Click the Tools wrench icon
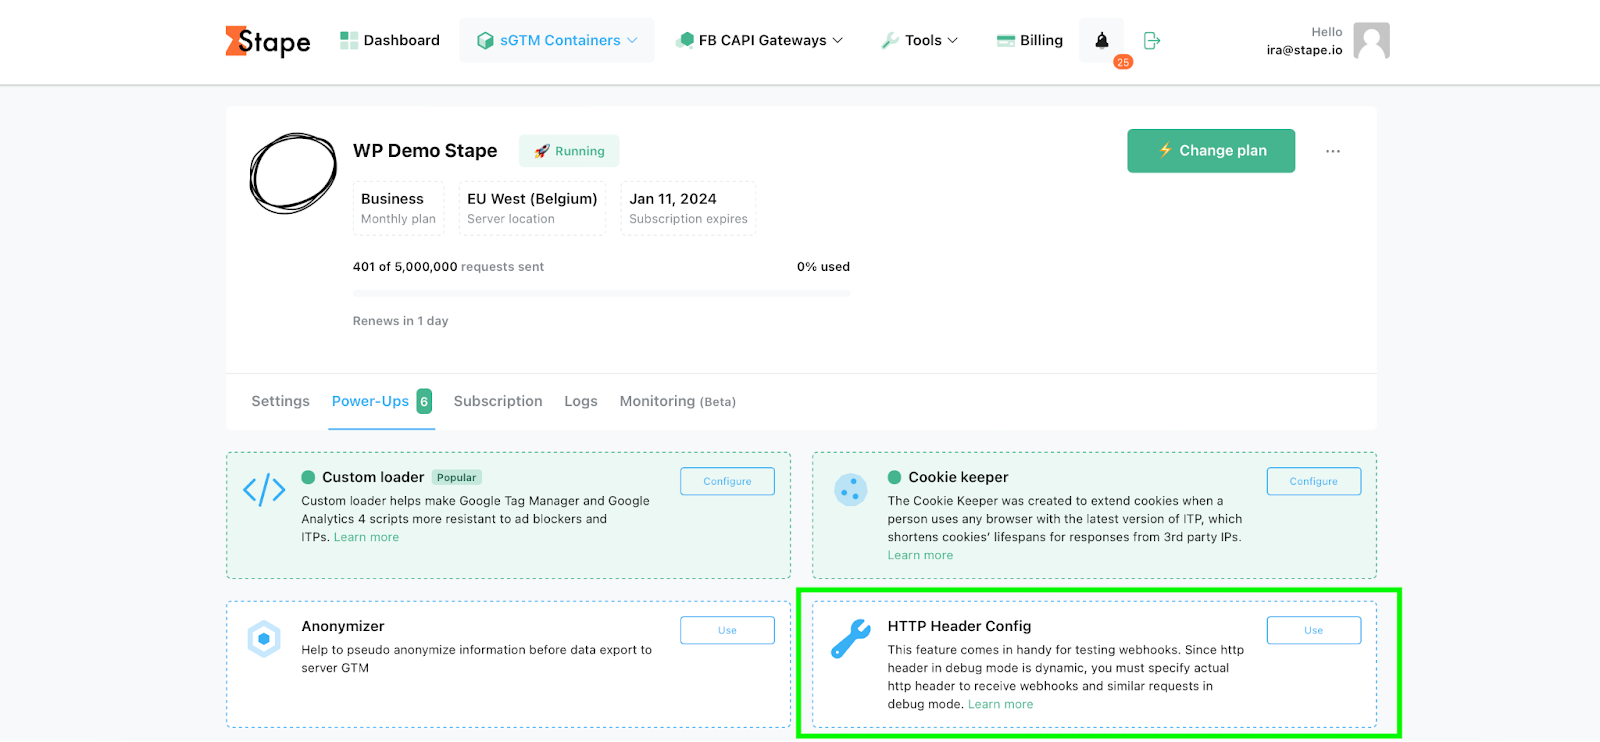This screenshot has width=1600, height=742. [x=889, y=41]
